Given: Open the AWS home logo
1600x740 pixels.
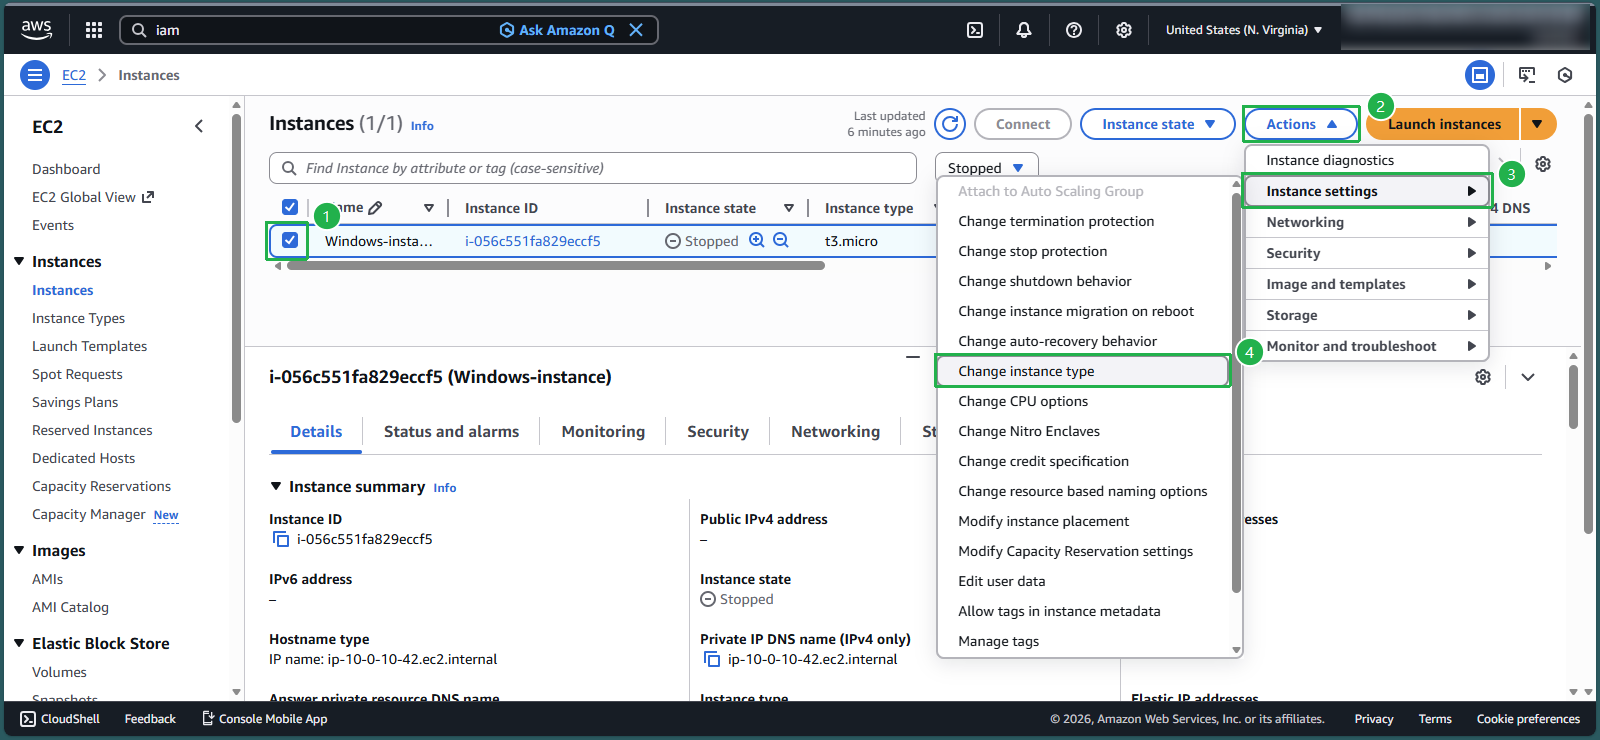Looking at the screenshot, I should pos(36,30).
